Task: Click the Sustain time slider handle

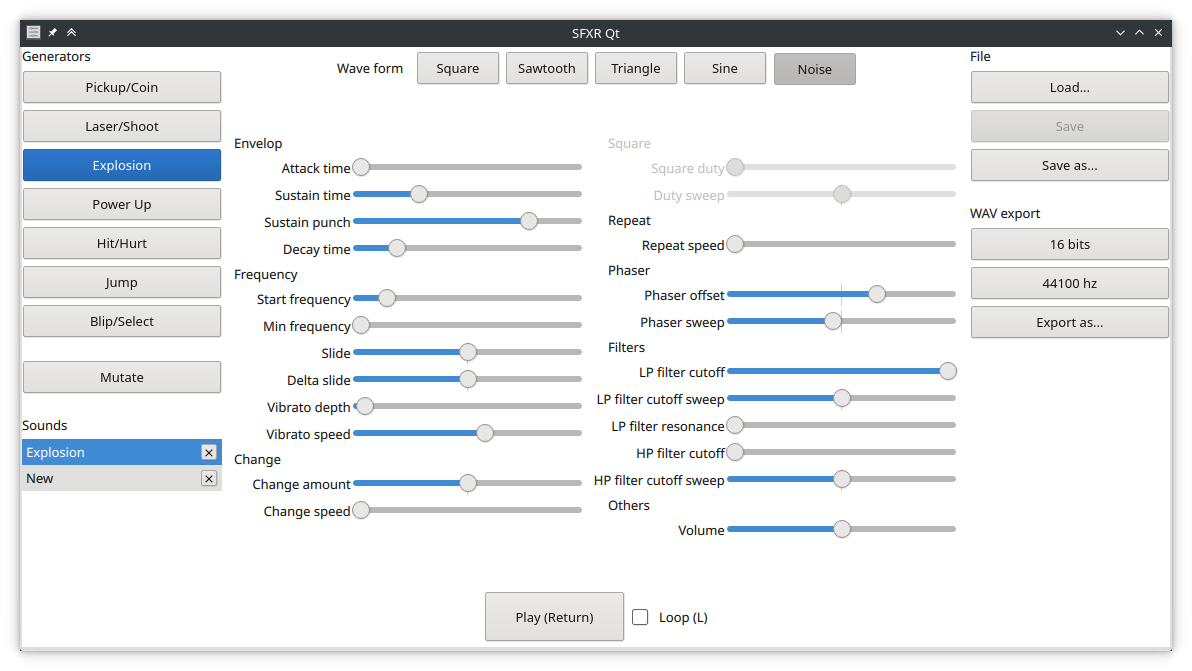Action: (x=419, y=194)
